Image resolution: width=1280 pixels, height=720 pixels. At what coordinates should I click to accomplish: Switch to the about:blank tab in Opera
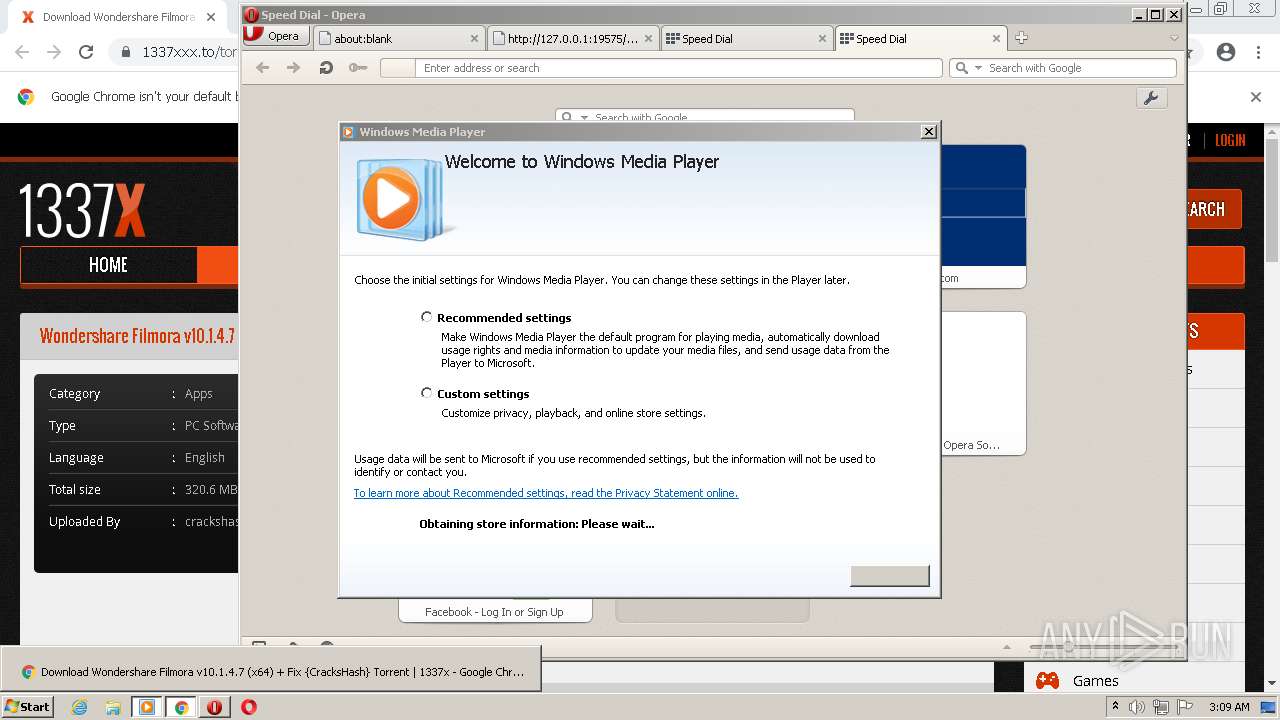[400, 38]
